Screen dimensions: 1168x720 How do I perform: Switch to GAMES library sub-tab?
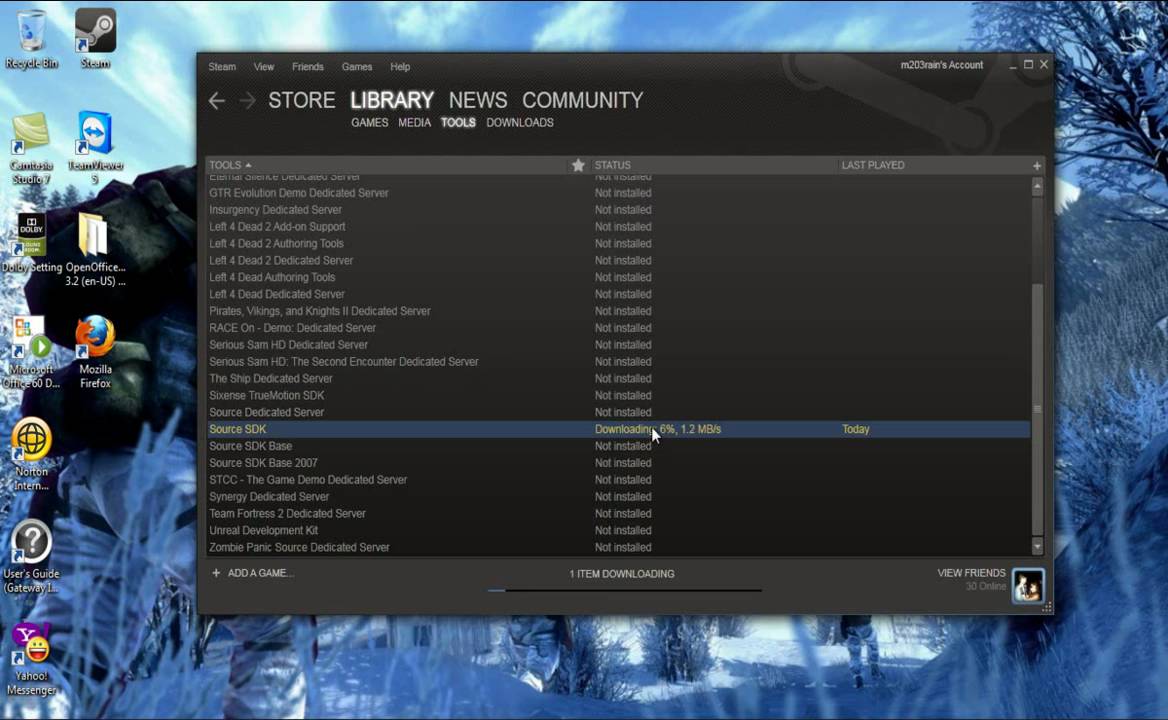pos(369,123)
